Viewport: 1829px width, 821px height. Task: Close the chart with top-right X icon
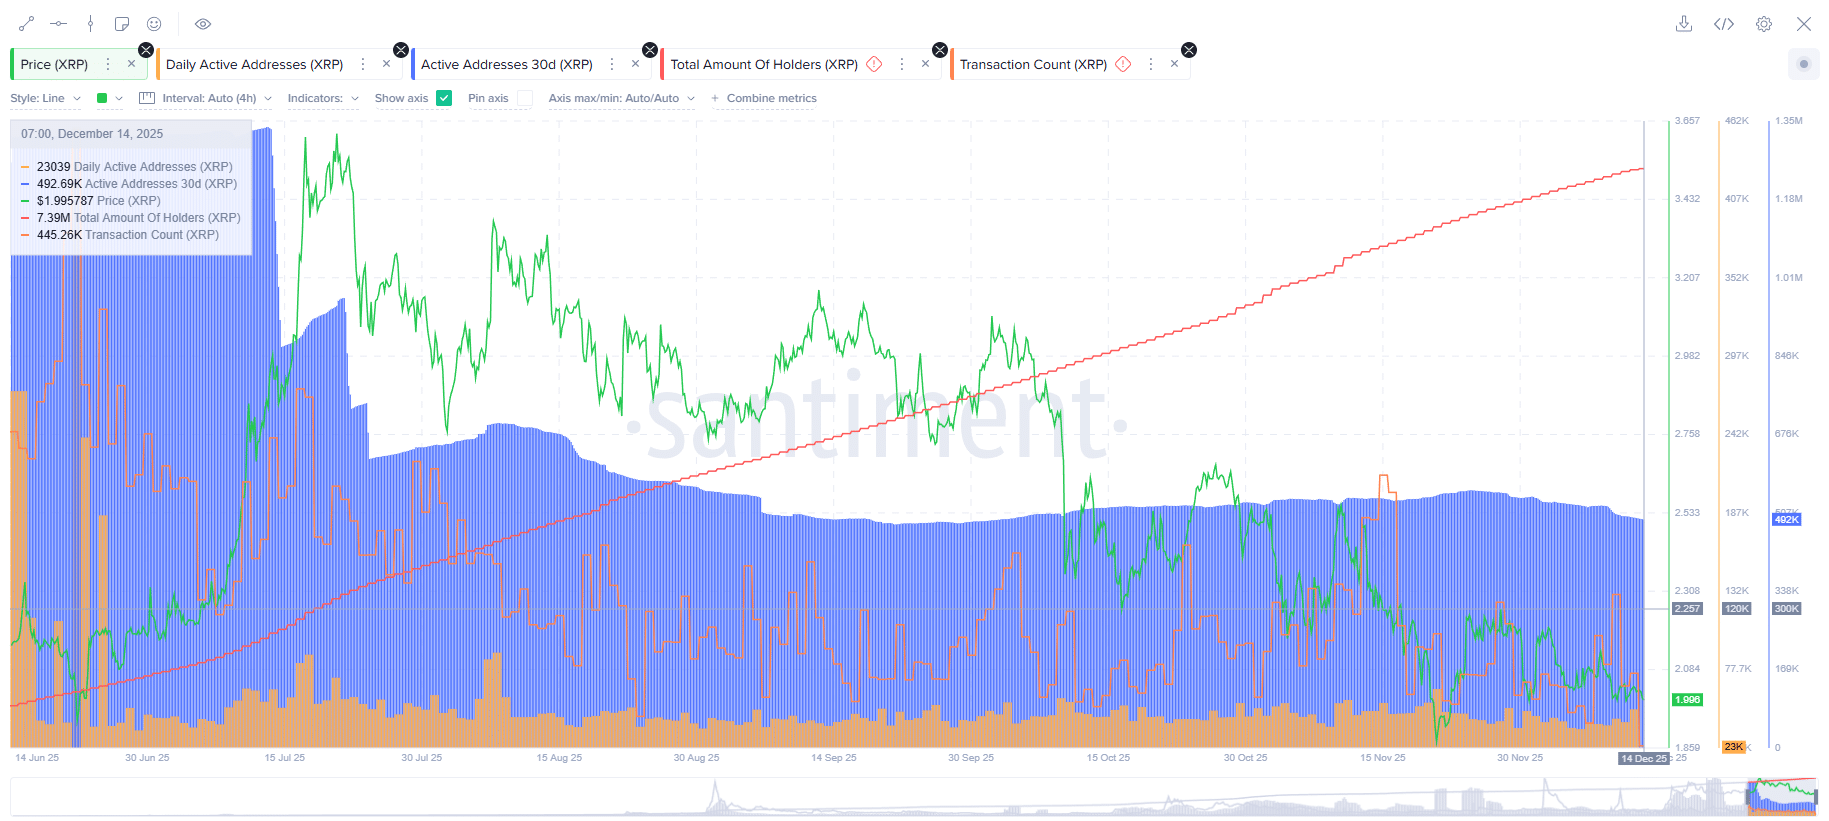coord(1804,24)
